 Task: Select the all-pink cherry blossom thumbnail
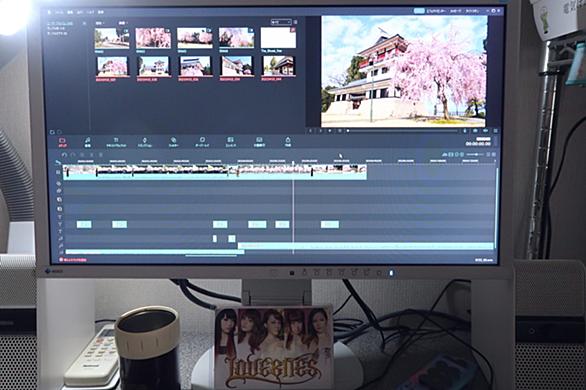(x=153, y=37)
